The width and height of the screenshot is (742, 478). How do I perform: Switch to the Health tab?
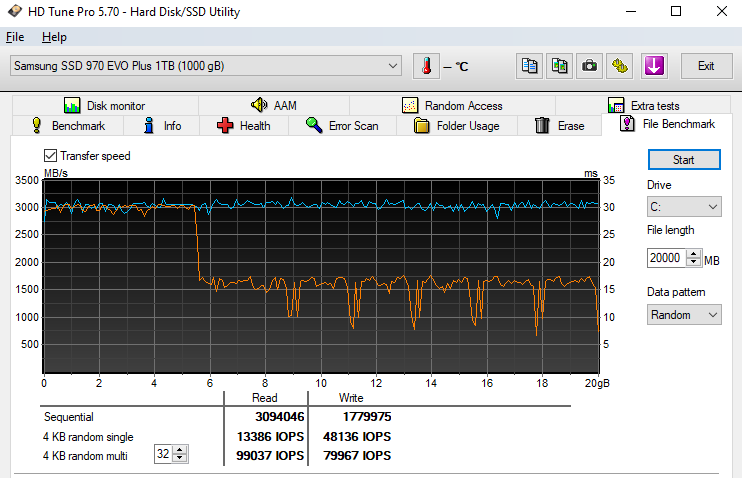(244, 126)
